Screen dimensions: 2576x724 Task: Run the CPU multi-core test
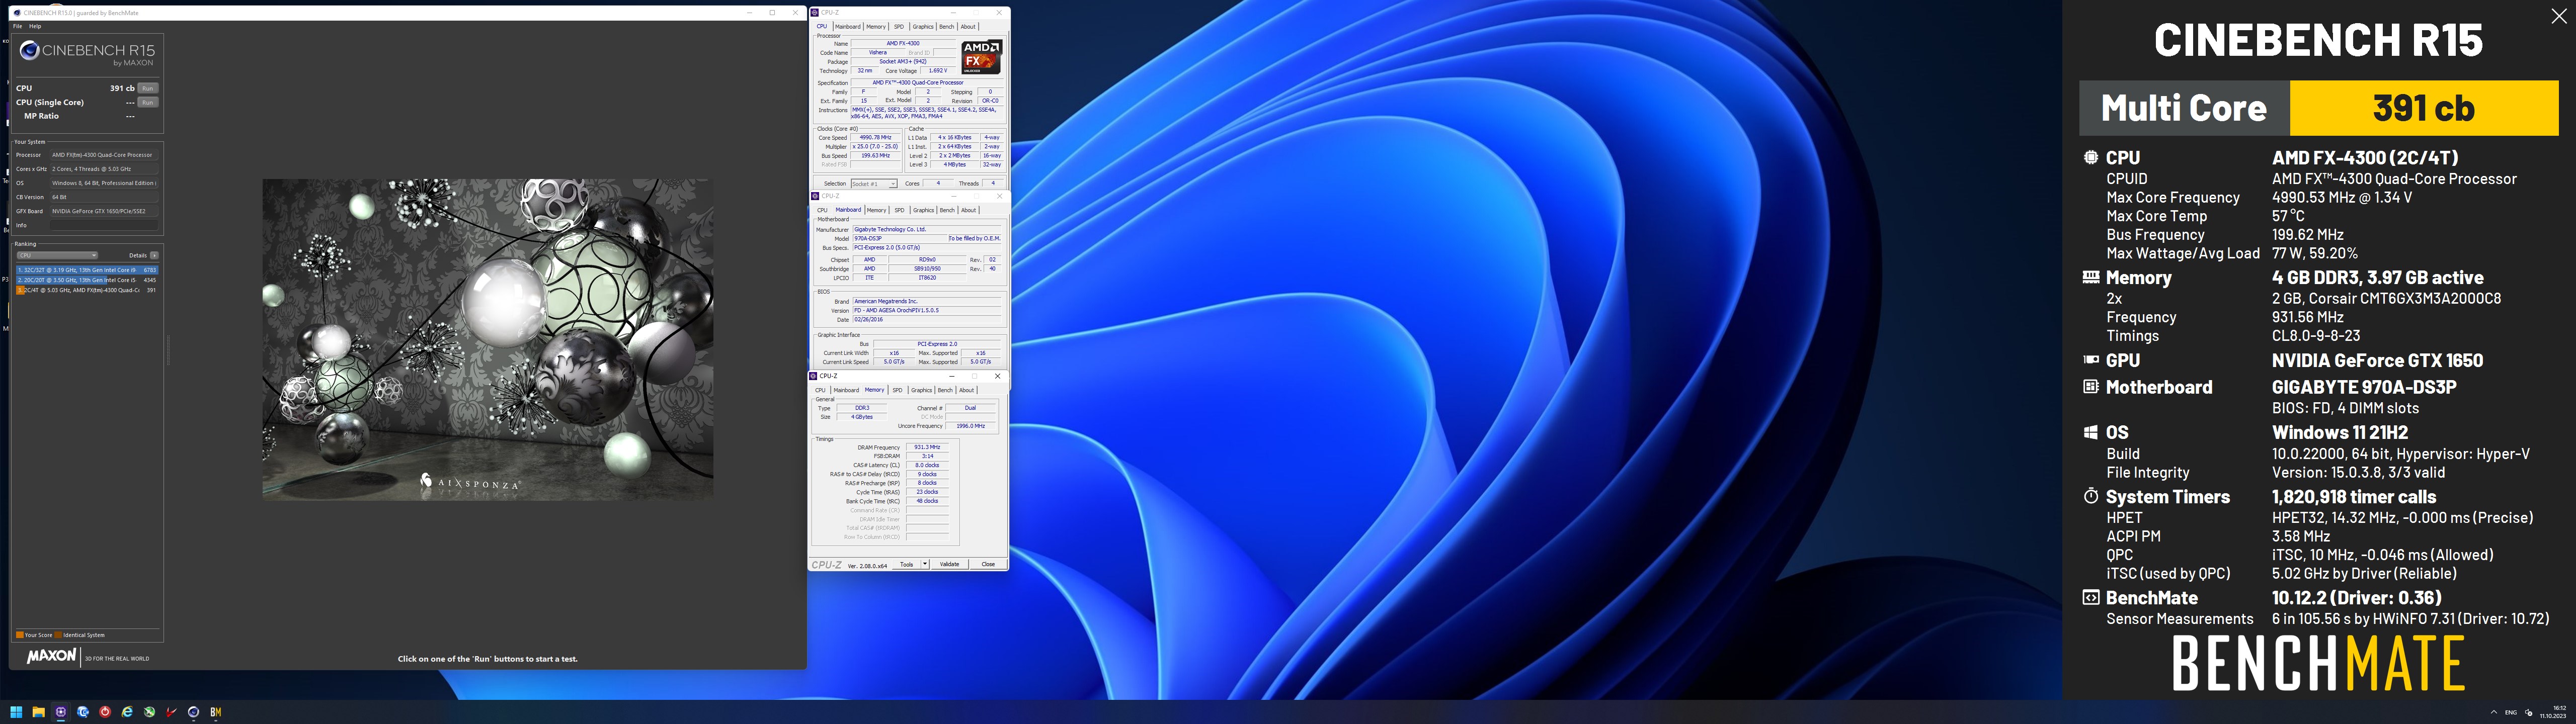tap(148, 88)
